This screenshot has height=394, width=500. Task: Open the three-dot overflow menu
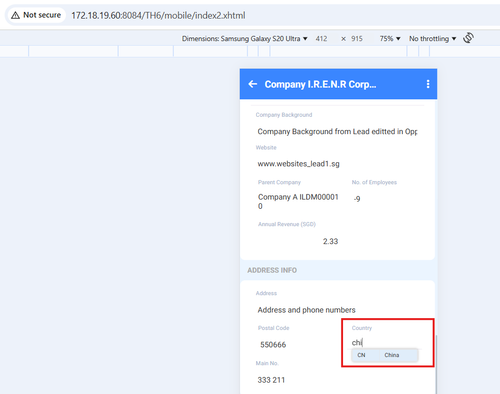[428, 84]
